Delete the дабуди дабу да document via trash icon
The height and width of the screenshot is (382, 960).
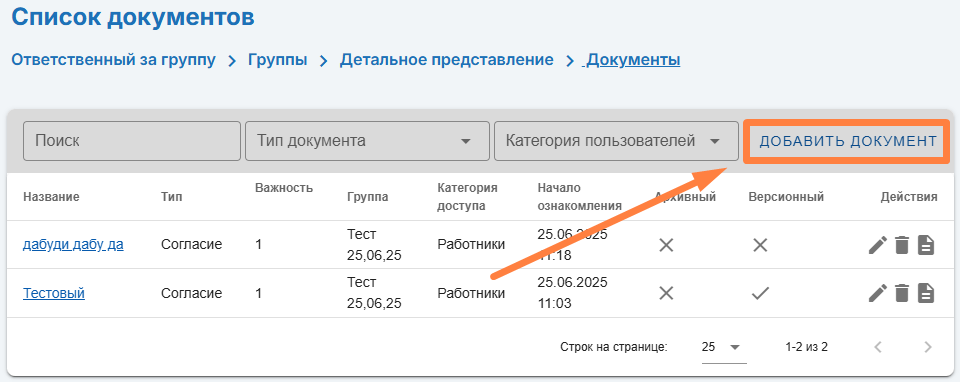pos(901,245)
